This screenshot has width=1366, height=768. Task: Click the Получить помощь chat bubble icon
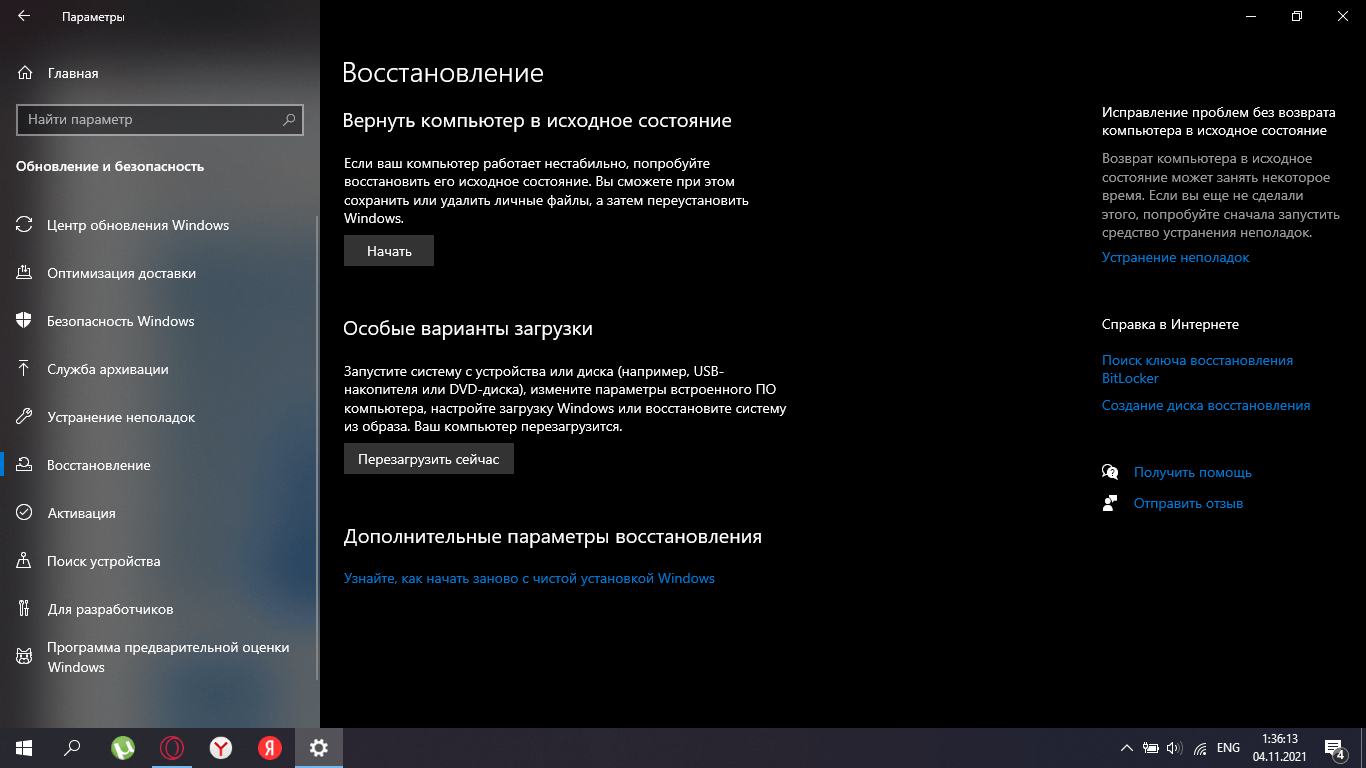pyautogui.click(x=1110, y=472)
